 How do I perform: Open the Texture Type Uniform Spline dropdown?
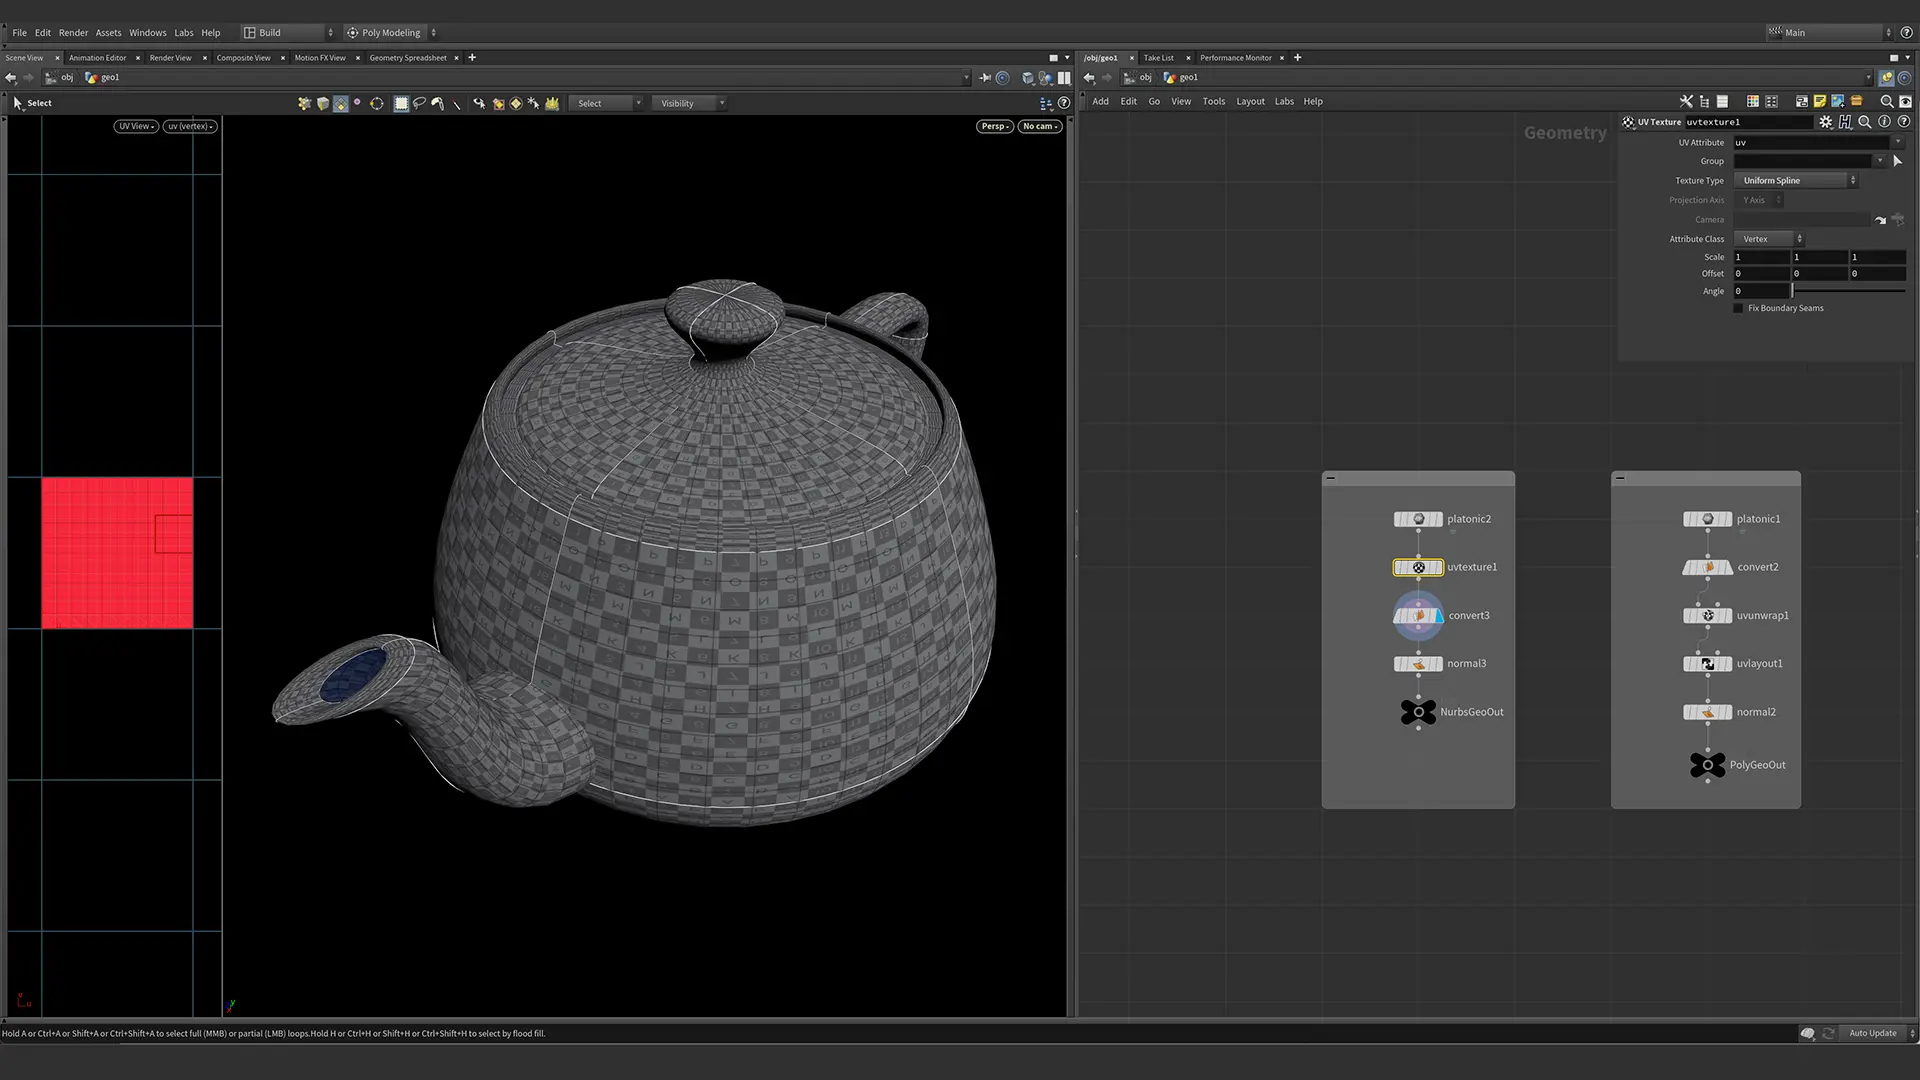click(1796, 180)
